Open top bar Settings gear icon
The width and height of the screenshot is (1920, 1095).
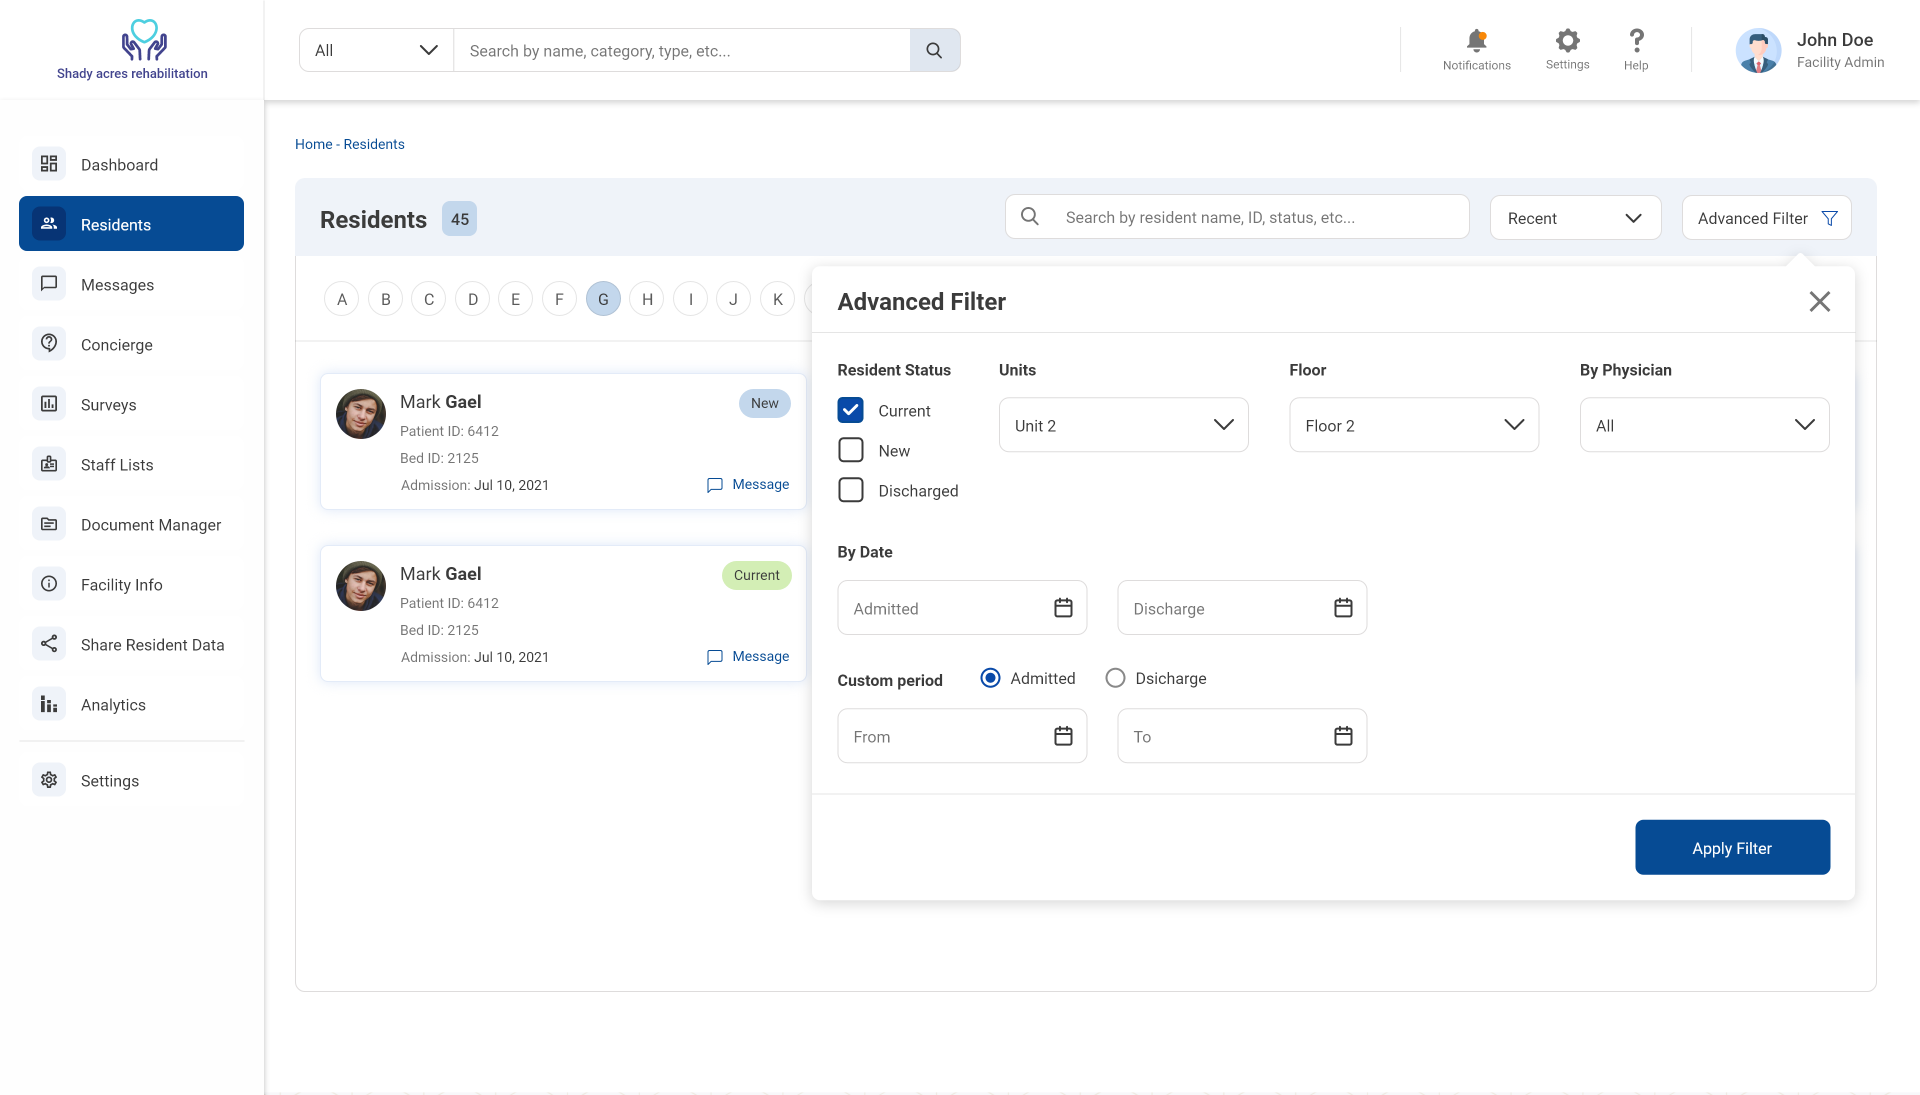(1567, 41)
